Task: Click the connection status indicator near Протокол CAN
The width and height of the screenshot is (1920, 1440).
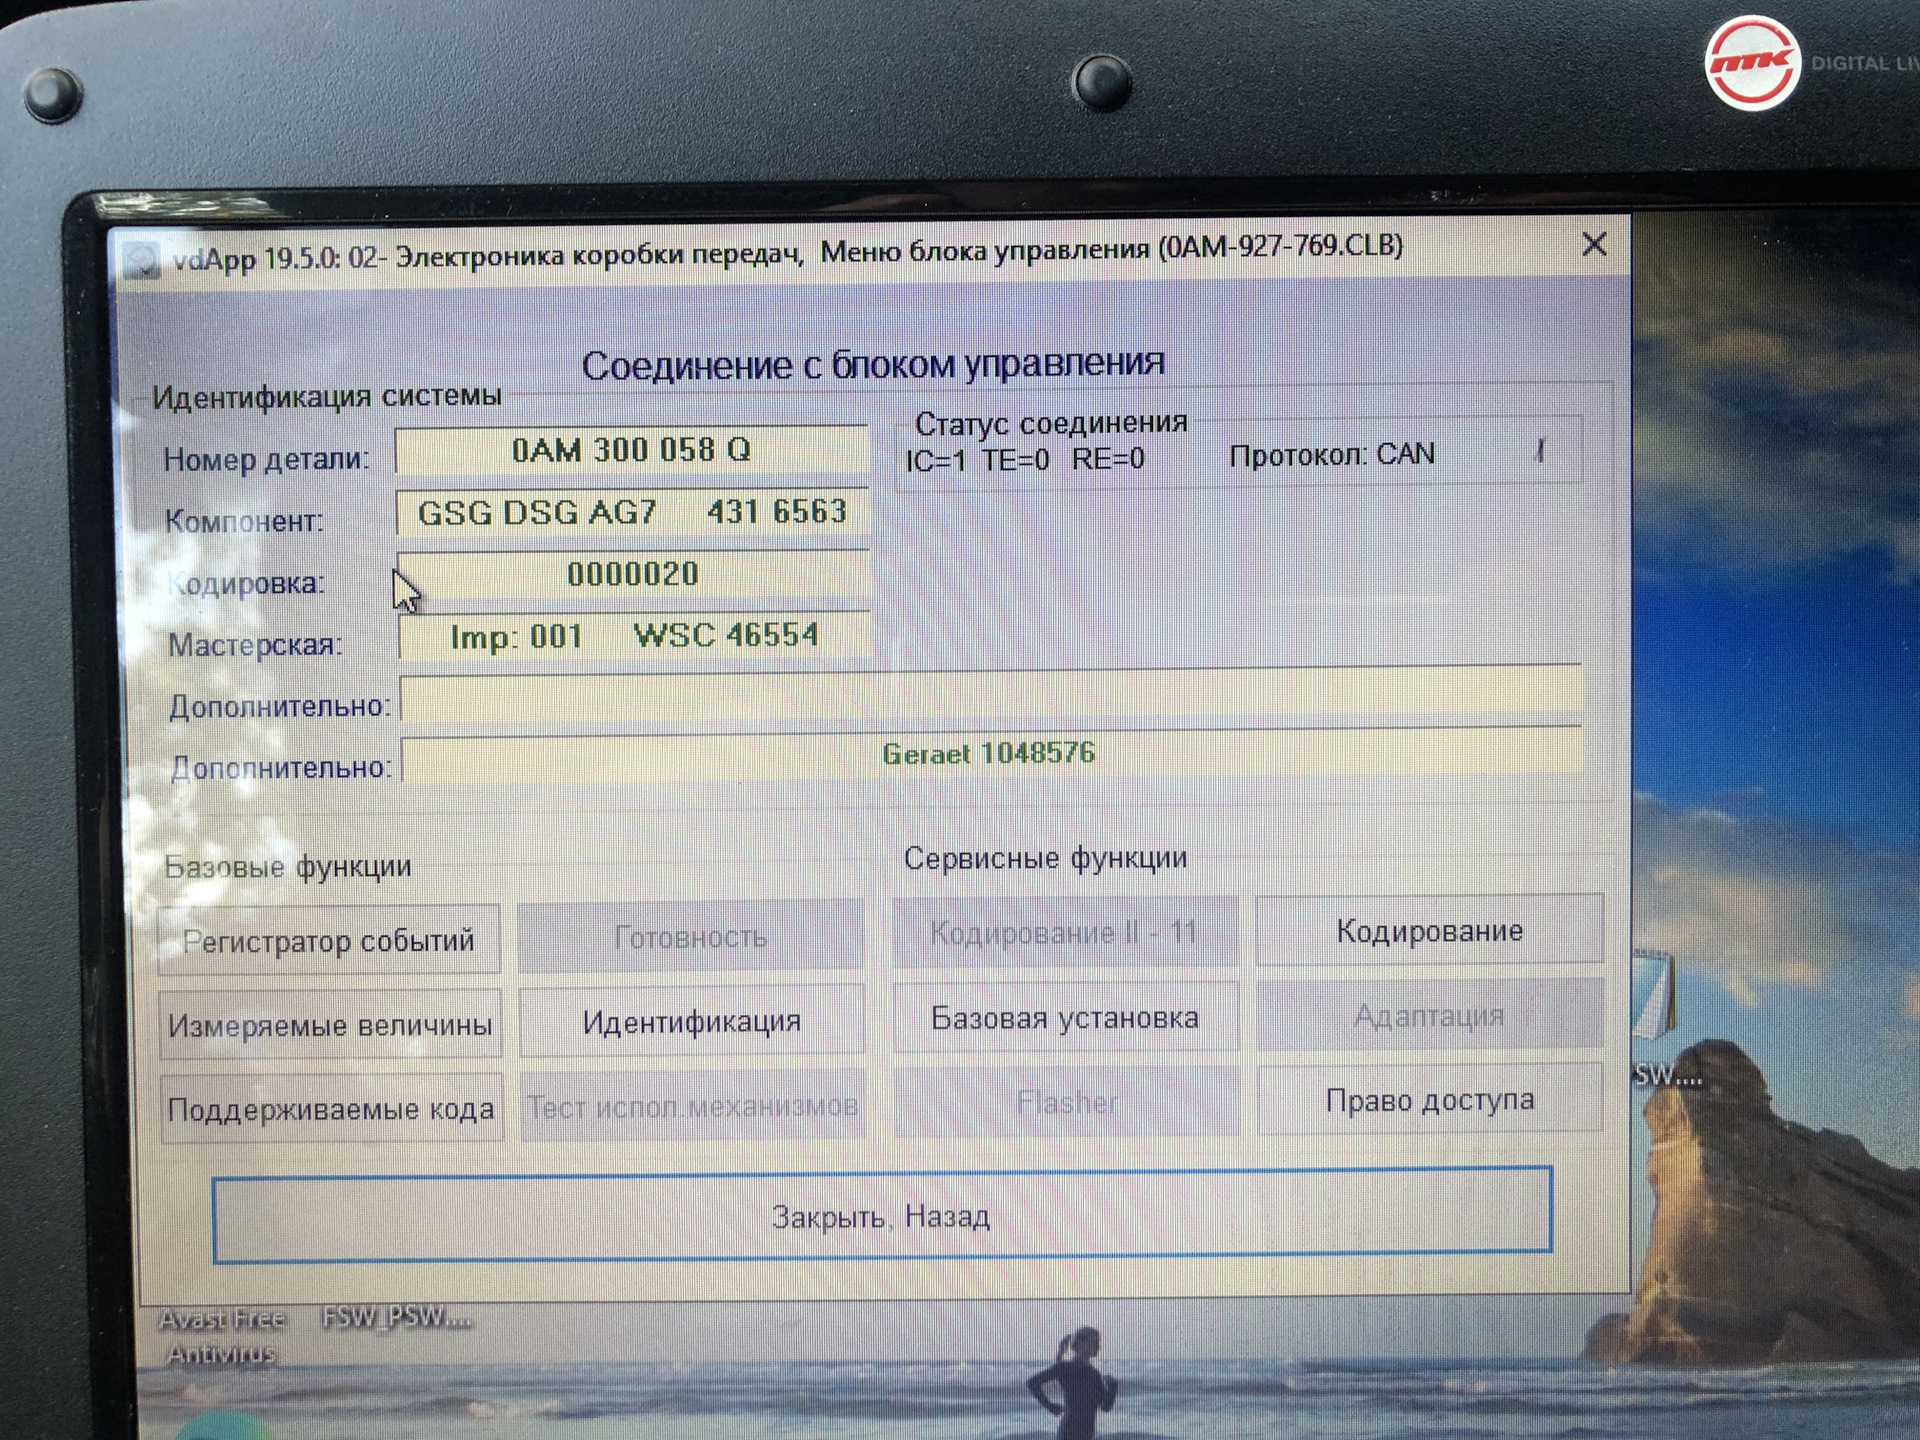Action: coord(1540,453)
